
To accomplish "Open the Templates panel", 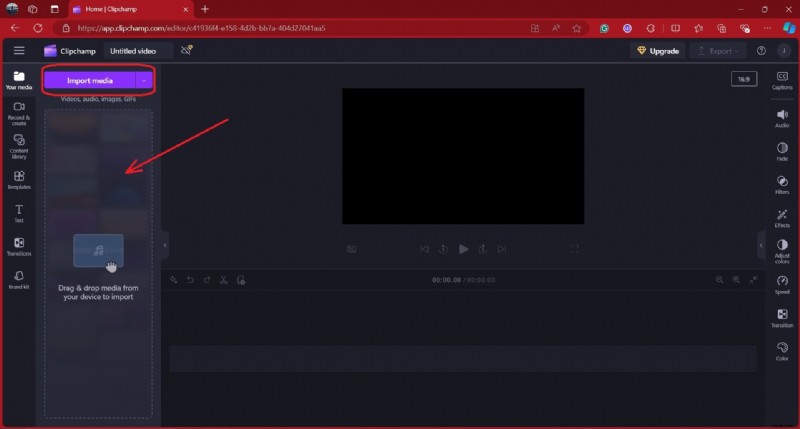I will (x=19, y=180).
